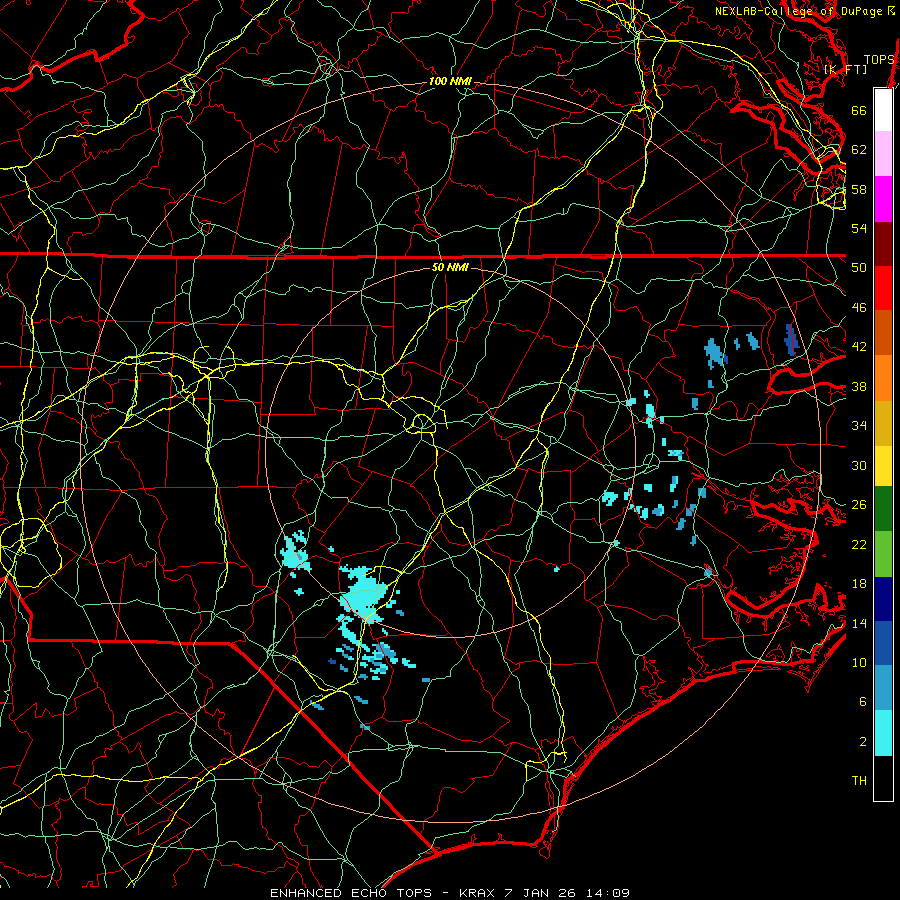The width and height of the screenshot is (900, 900).
Task: Click the '18' legend value label
Action: coord(859,584)
